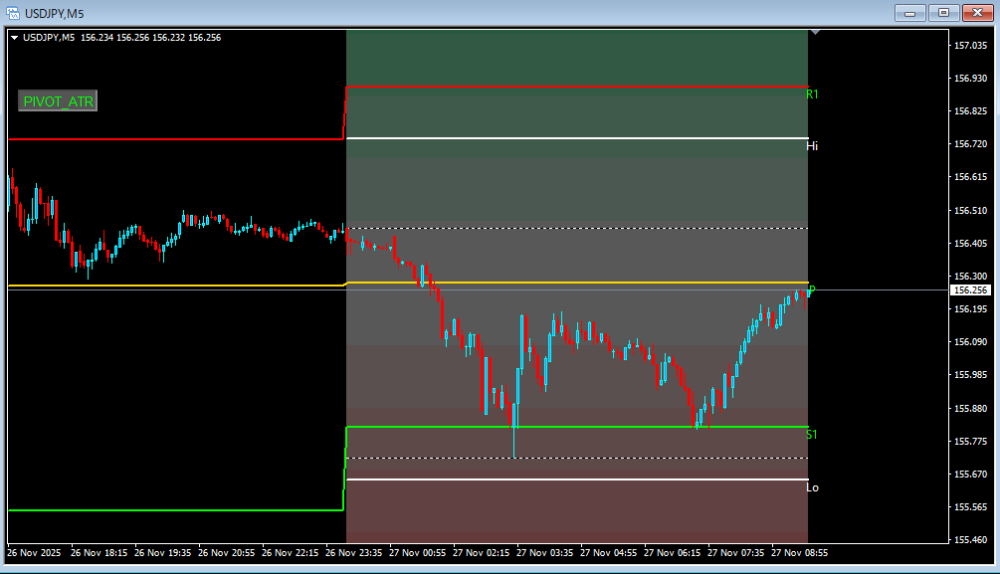
Task: Click the 27 Nov 03:35 time label
Action: 548,552
